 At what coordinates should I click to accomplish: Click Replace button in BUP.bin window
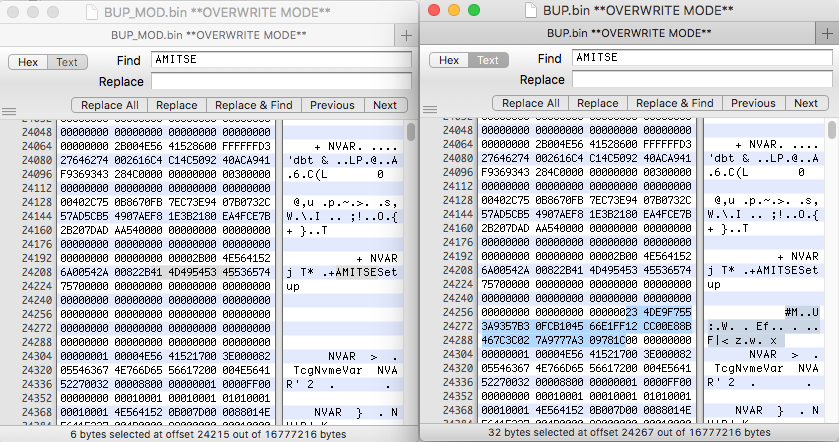pos(598,103)
